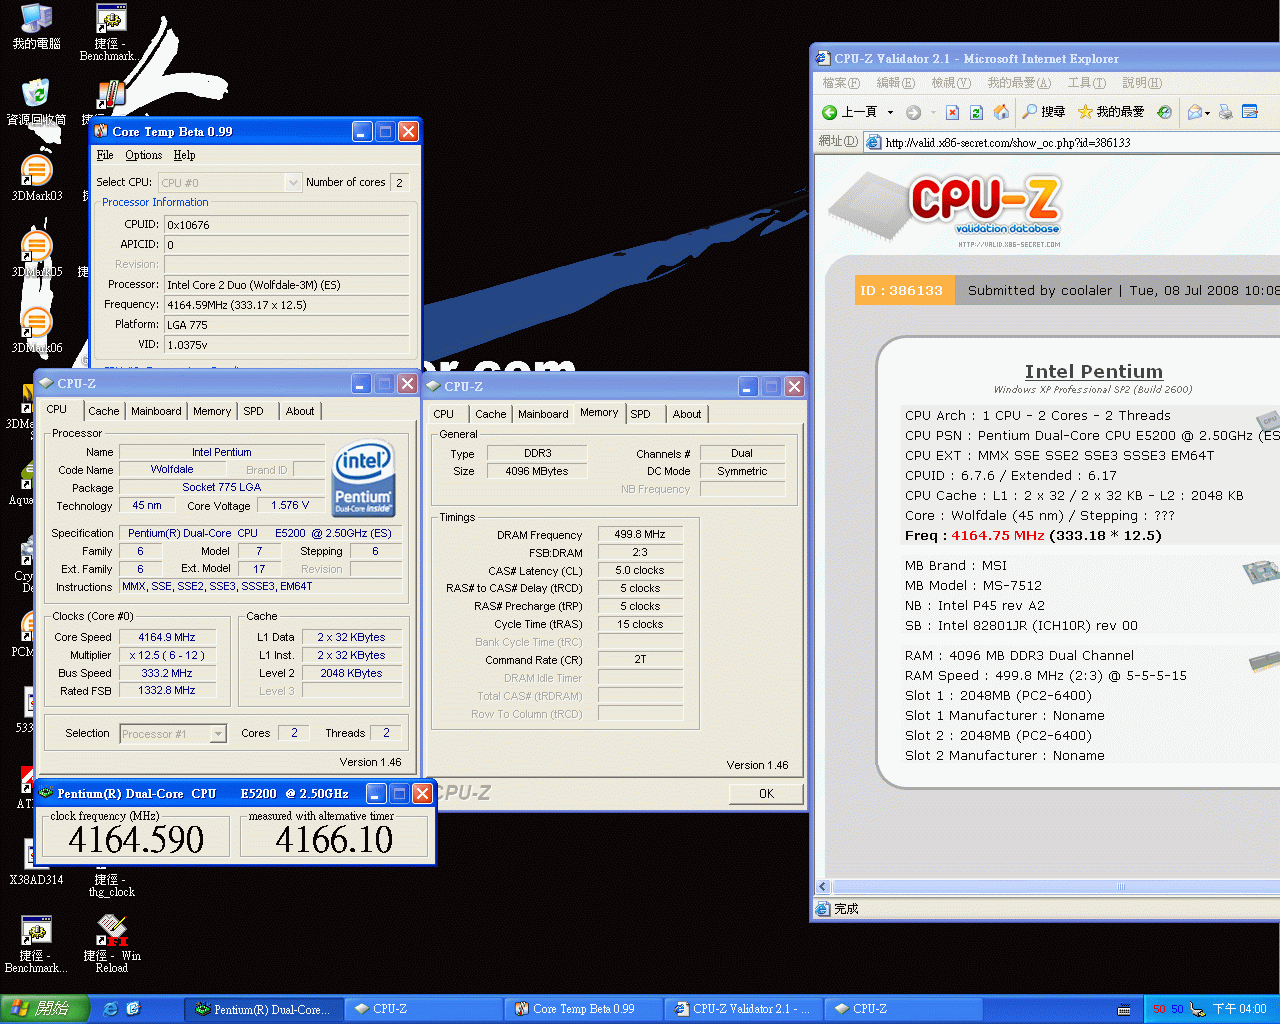Click CPU-Z Validator 2.1 taskbar button
Screen dimensions: 1280x1024
coord(743,1009)
